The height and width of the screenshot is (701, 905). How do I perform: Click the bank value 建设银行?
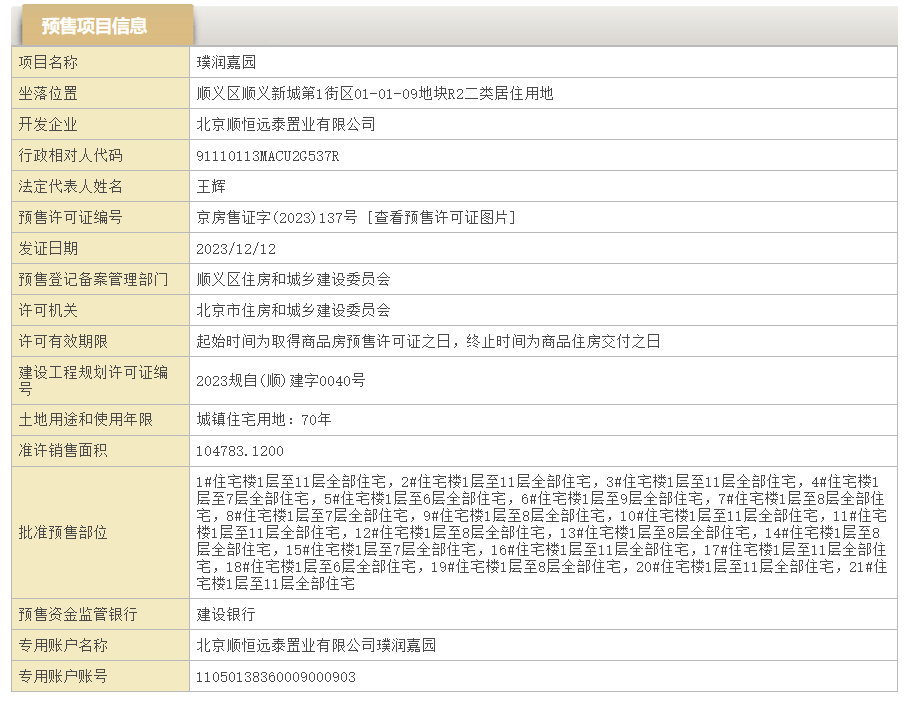226,614
